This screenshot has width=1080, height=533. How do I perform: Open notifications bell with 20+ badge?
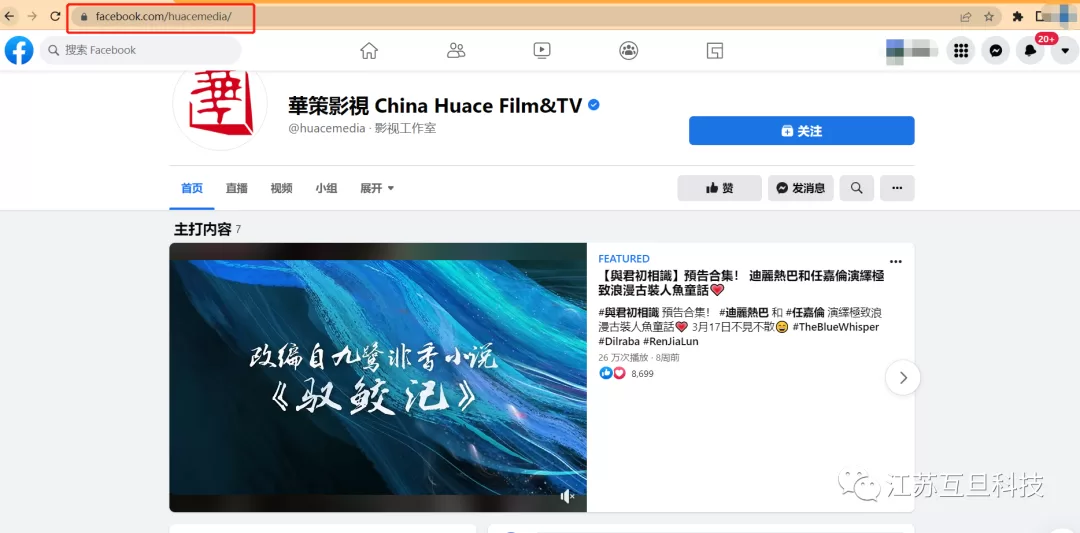click(x=1030, y=50)
